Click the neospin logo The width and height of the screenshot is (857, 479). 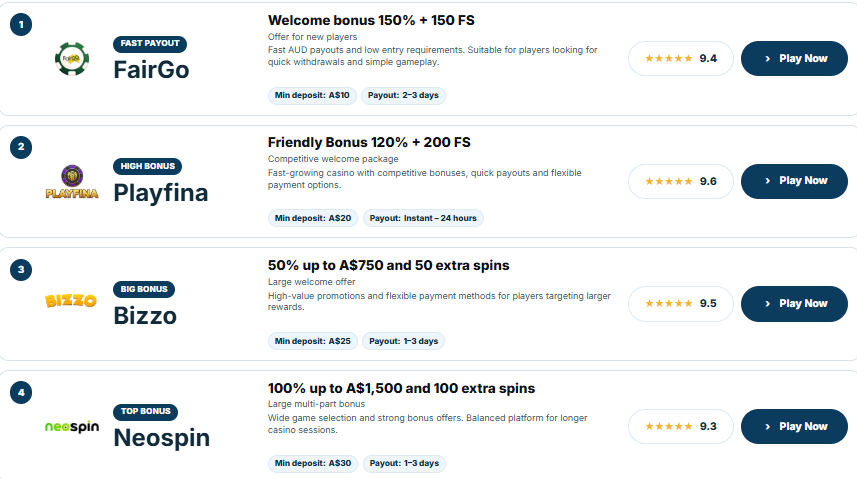[x=72, y=427]
